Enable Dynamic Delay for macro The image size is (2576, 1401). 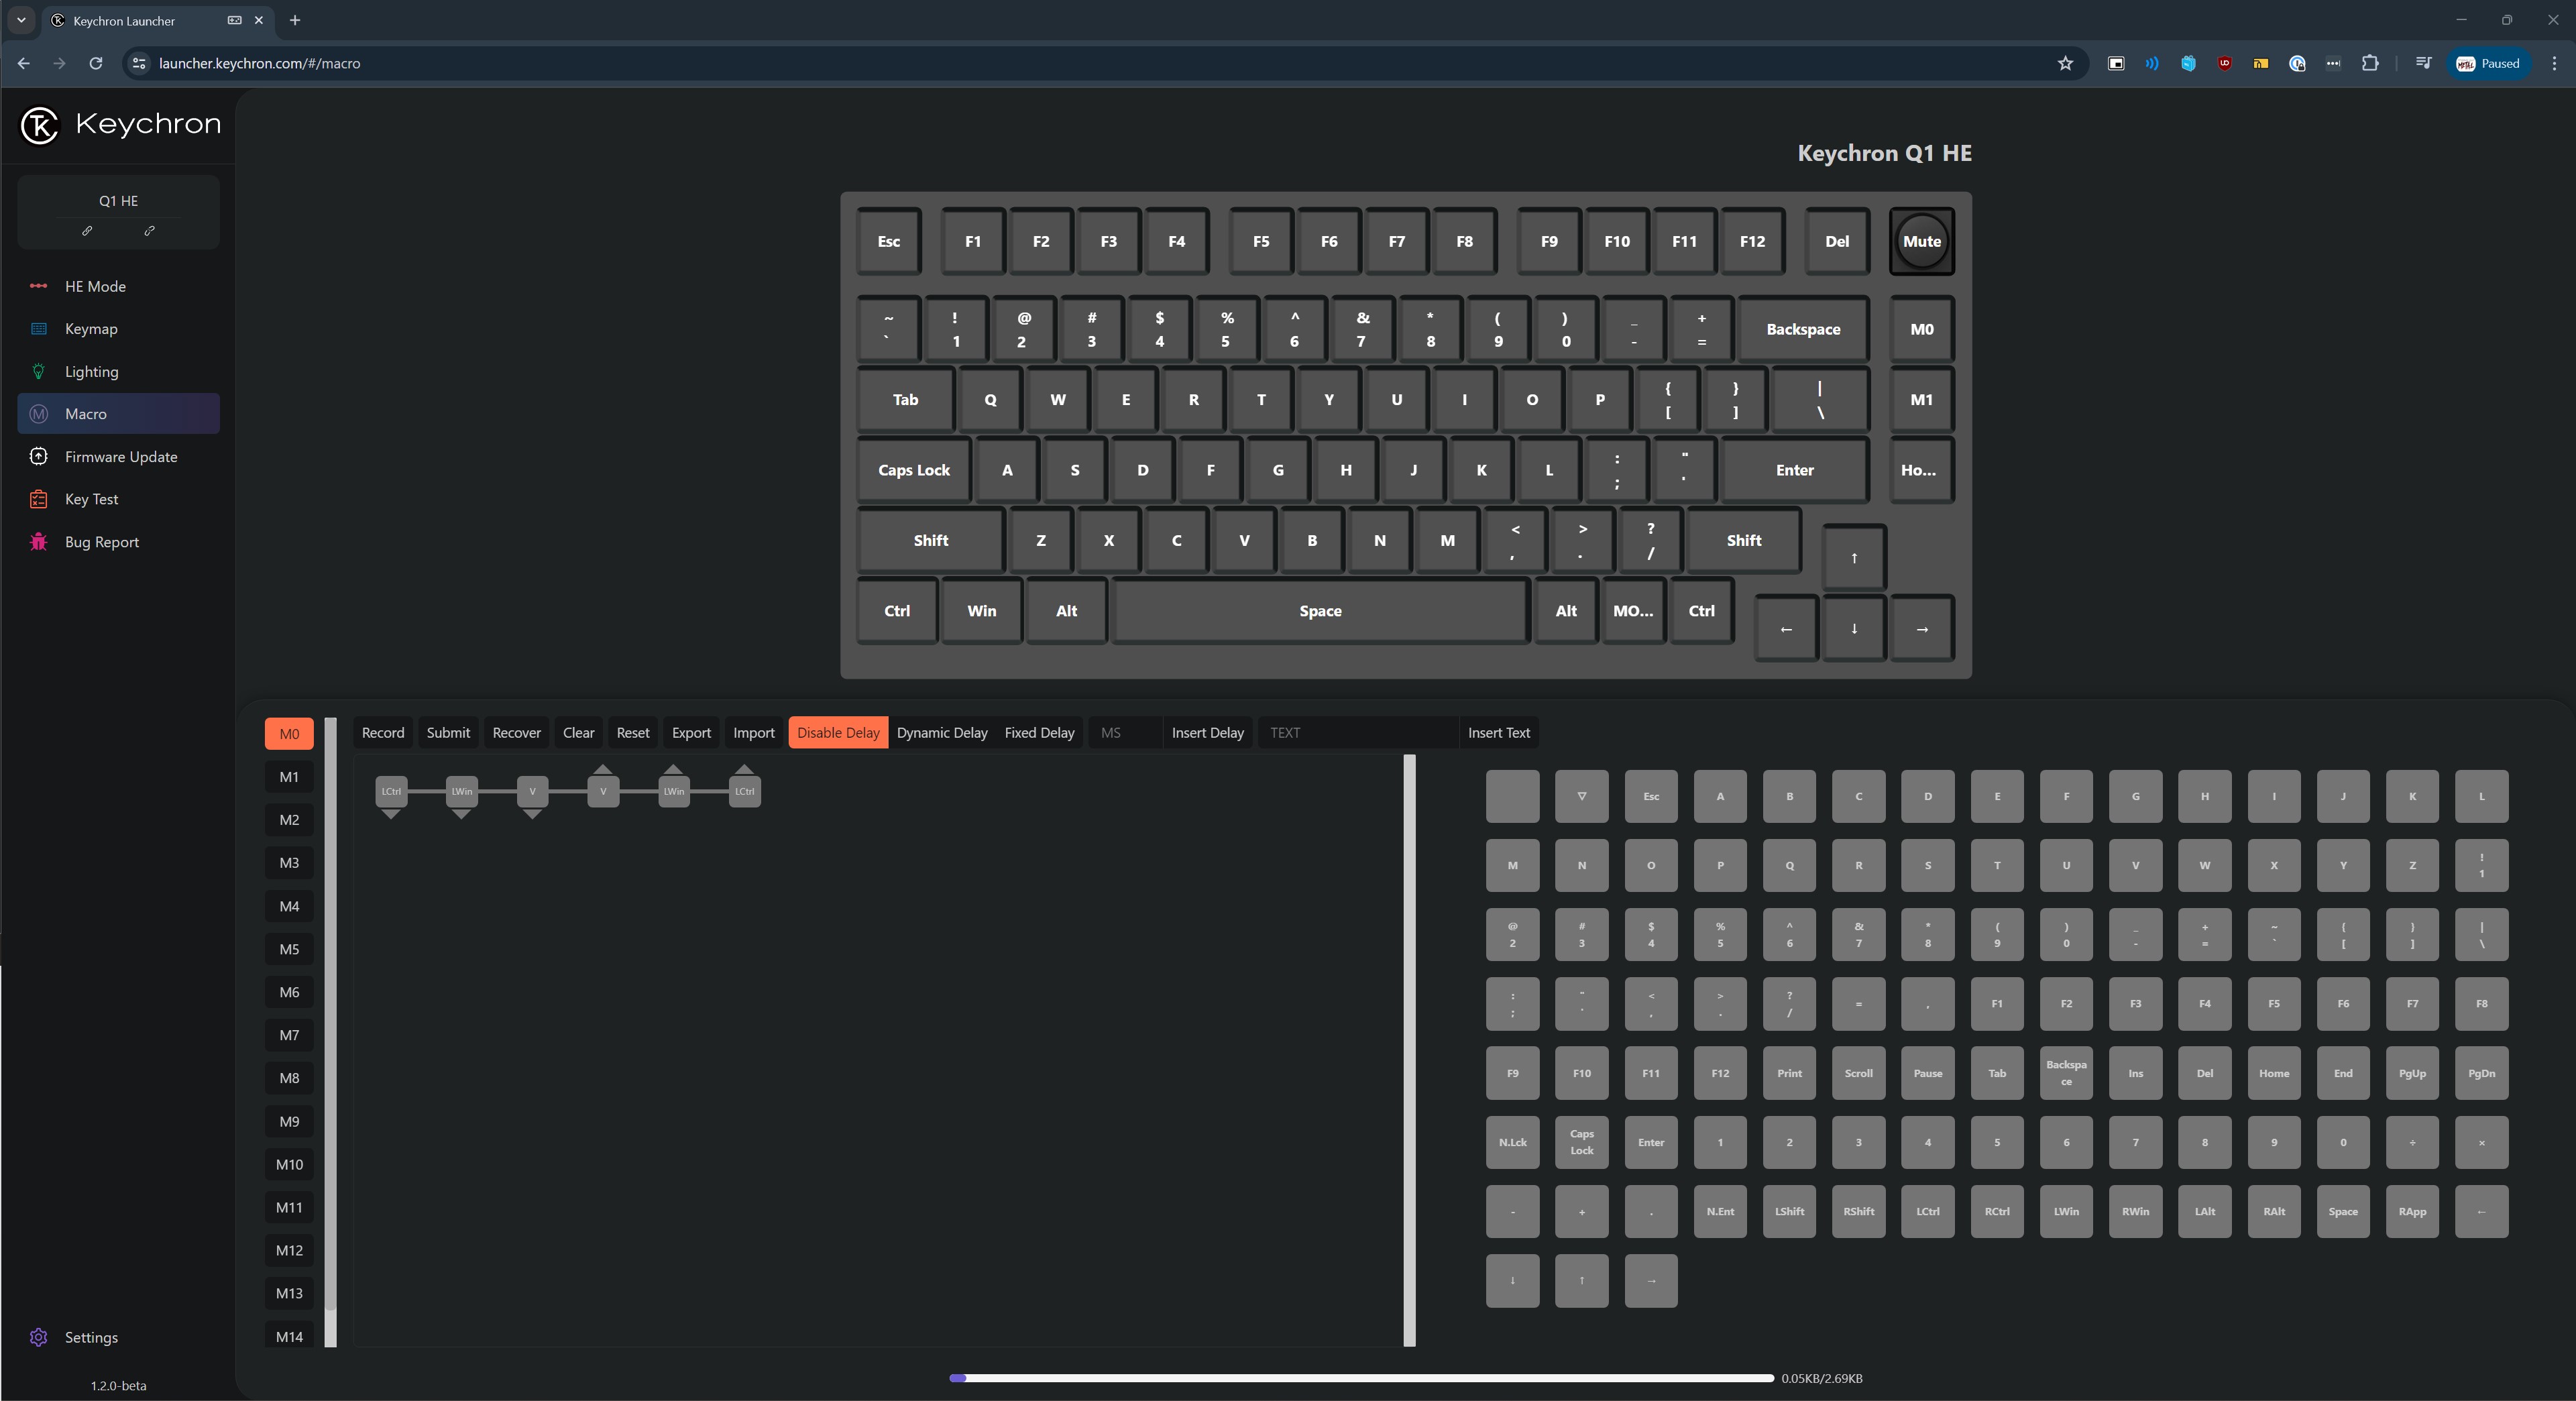pyautogui.click(x=944, y=732)
